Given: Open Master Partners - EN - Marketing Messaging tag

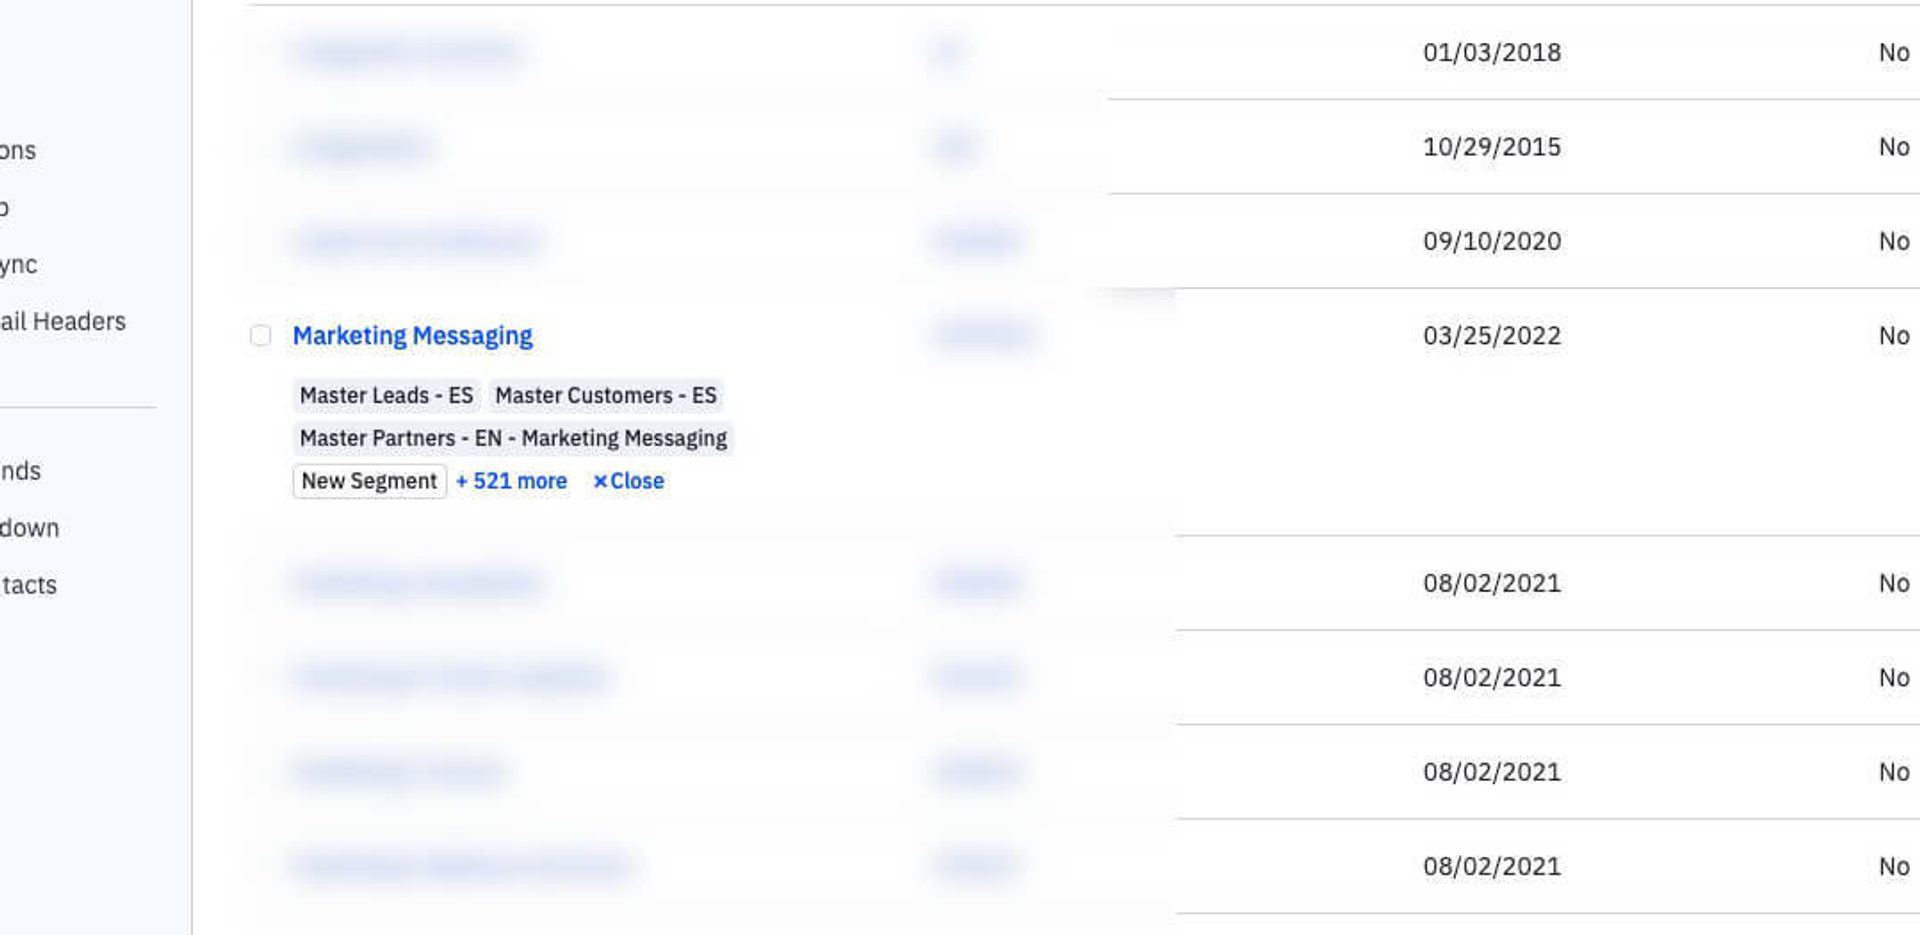Looking at the screenshot, I should click(513, 439).
